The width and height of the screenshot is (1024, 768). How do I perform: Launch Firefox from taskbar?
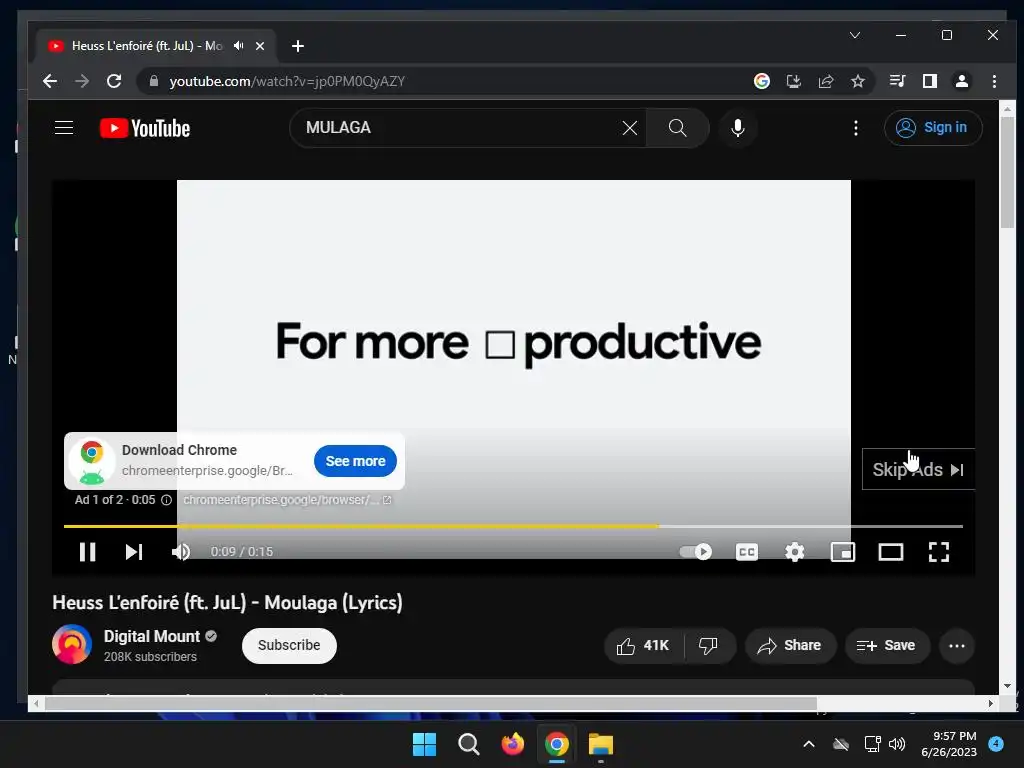coord(513,744)
